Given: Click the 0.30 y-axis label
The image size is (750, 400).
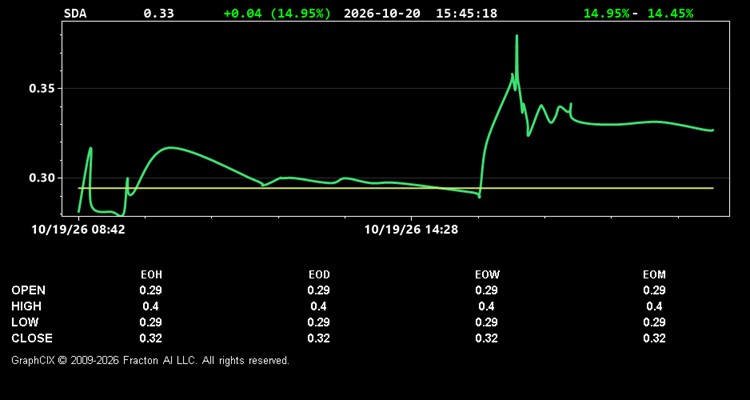Looking at the screenshot, I should [41, 178].
